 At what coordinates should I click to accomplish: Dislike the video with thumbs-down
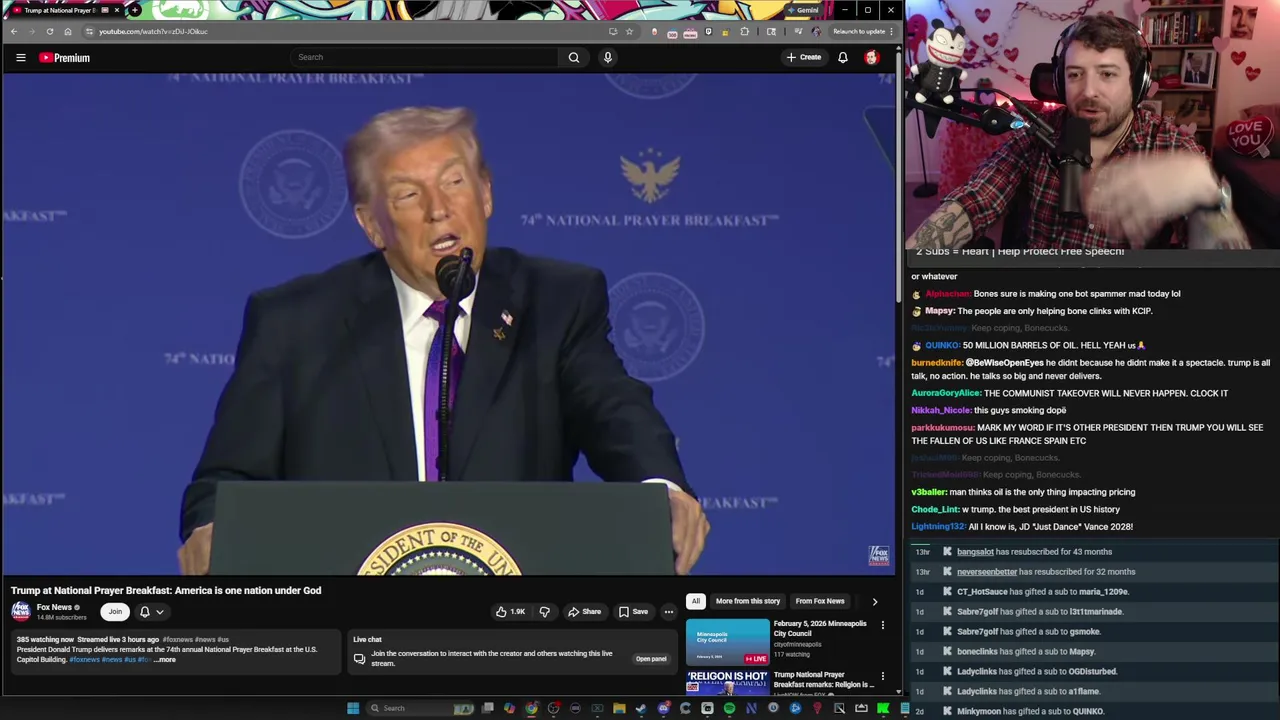click(545, 612)
